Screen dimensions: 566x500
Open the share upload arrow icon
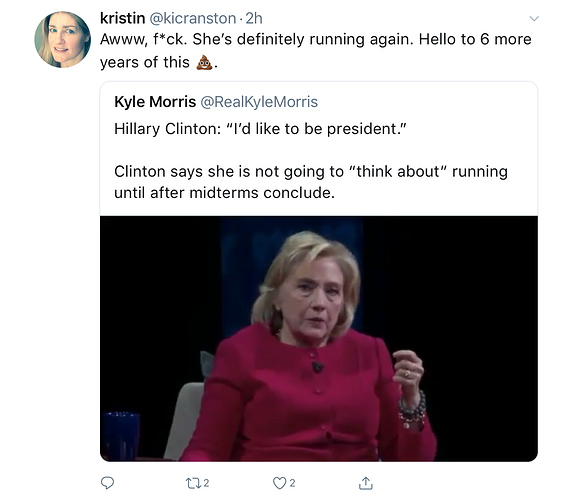tap(366, 483)
